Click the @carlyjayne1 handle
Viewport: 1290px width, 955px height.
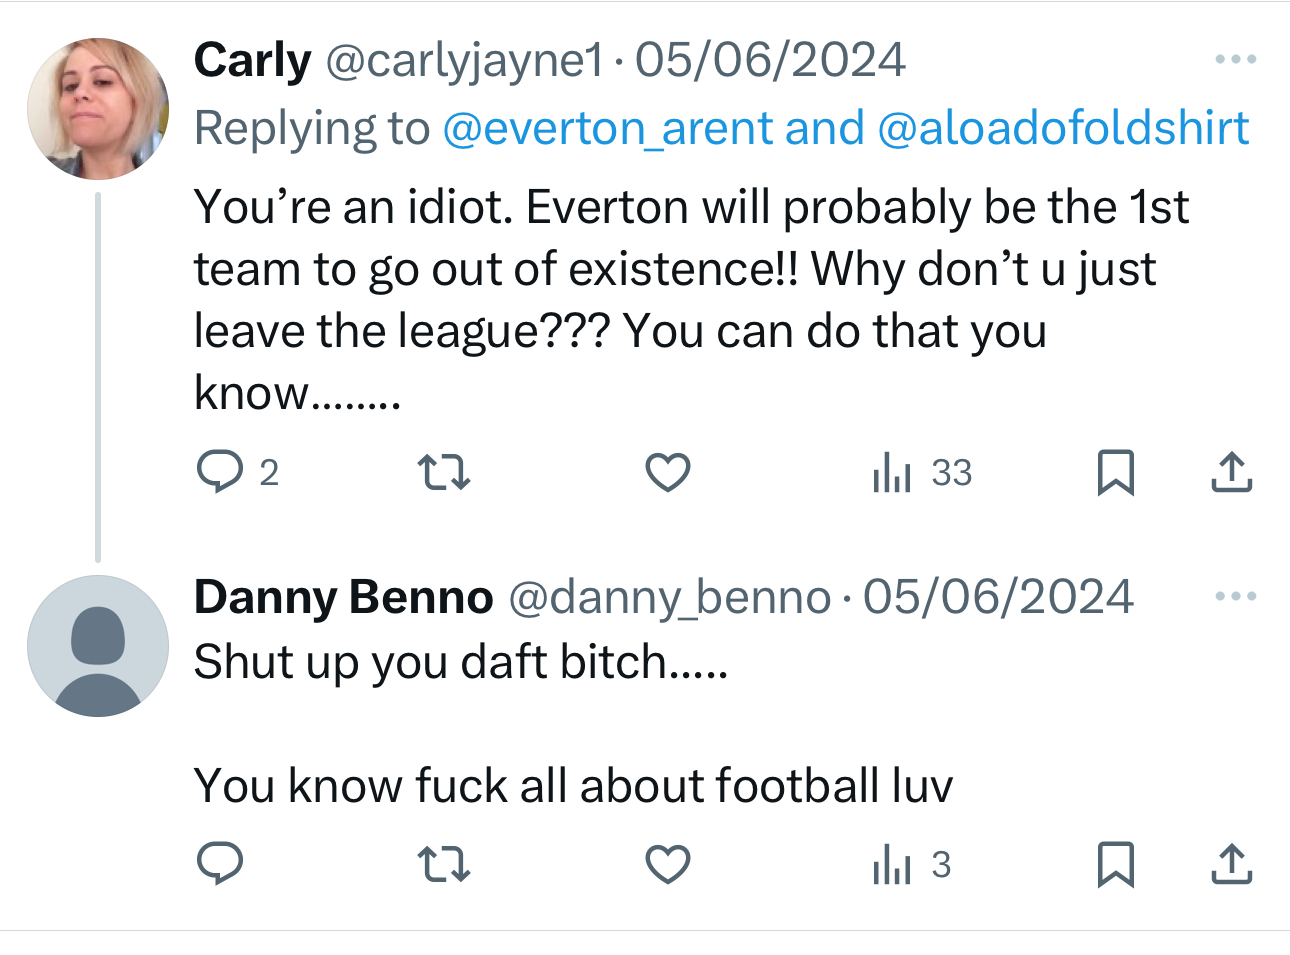[x=465, y=61]
